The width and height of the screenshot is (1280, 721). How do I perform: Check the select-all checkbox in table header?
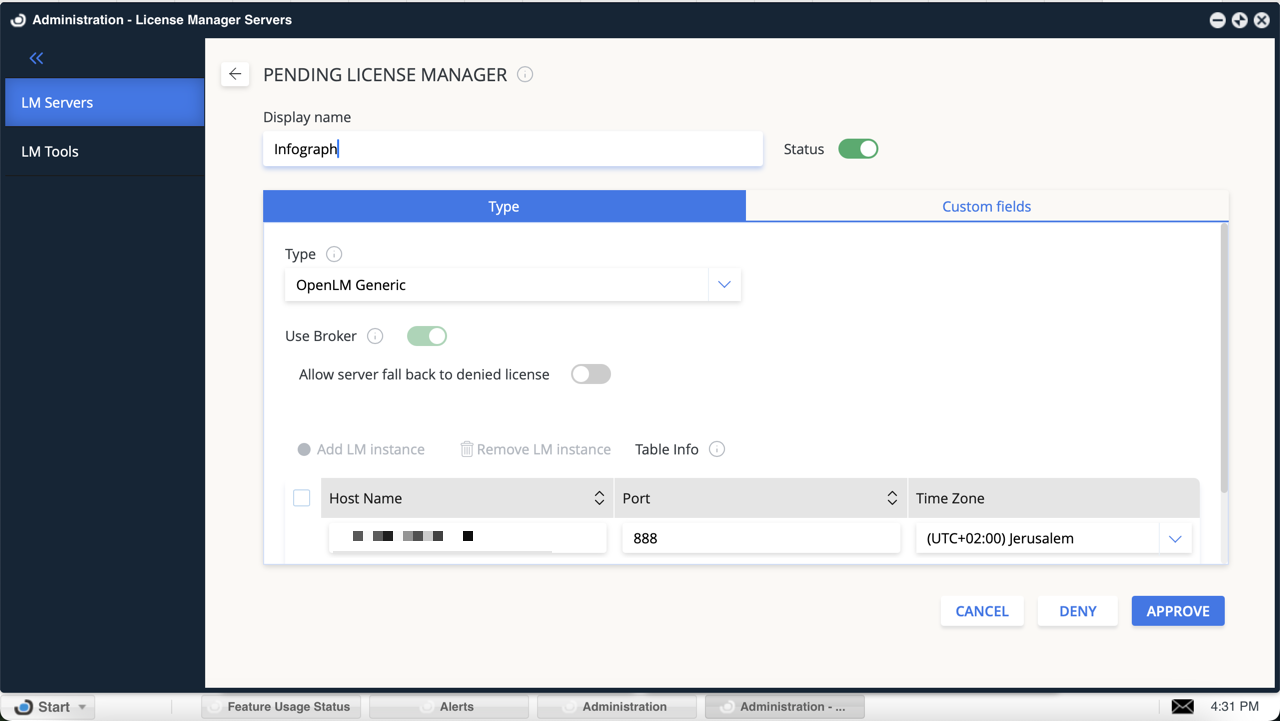pyautogui.click(x=302, y=498)
